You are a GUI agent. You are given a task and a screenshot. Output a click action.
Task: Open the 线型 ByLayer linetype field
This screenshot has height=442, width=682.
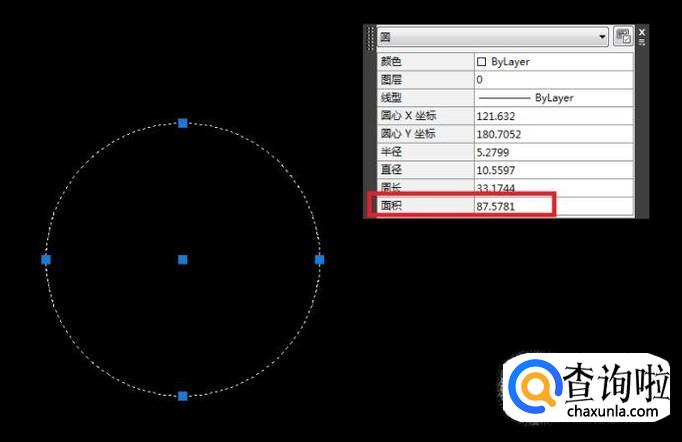553,98
